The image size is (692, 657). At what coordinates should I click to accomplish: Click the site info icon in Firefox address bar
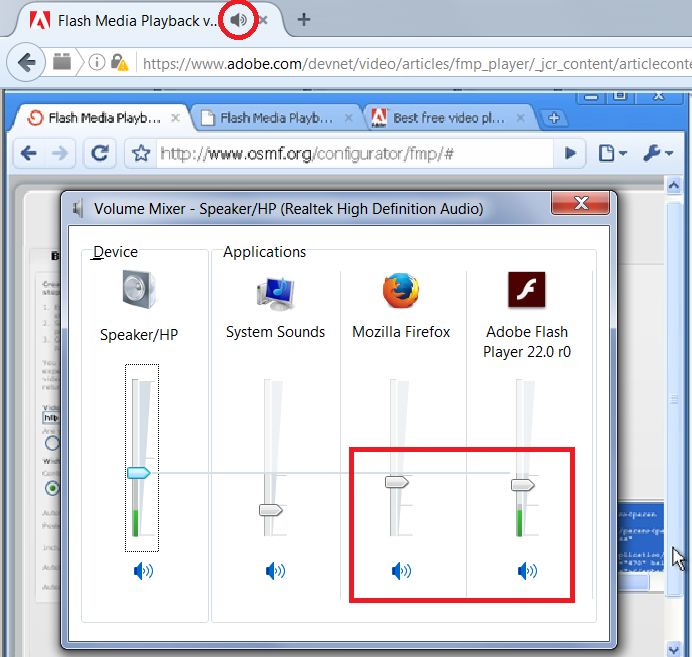point(96,62)
